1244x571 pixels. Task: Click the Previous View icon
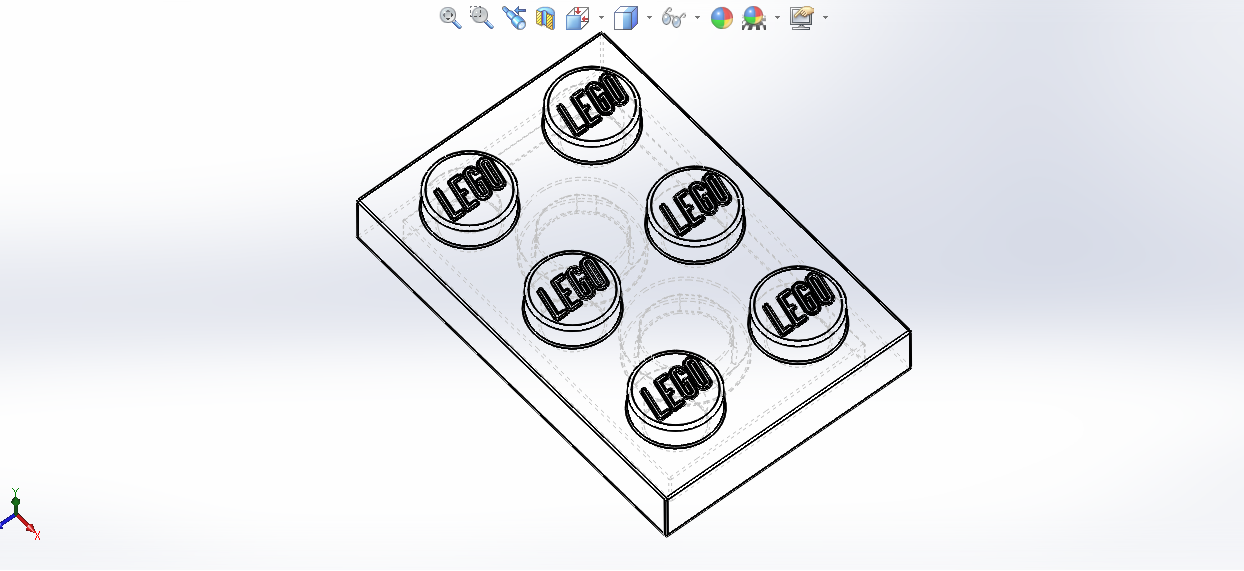pos(514,17)
